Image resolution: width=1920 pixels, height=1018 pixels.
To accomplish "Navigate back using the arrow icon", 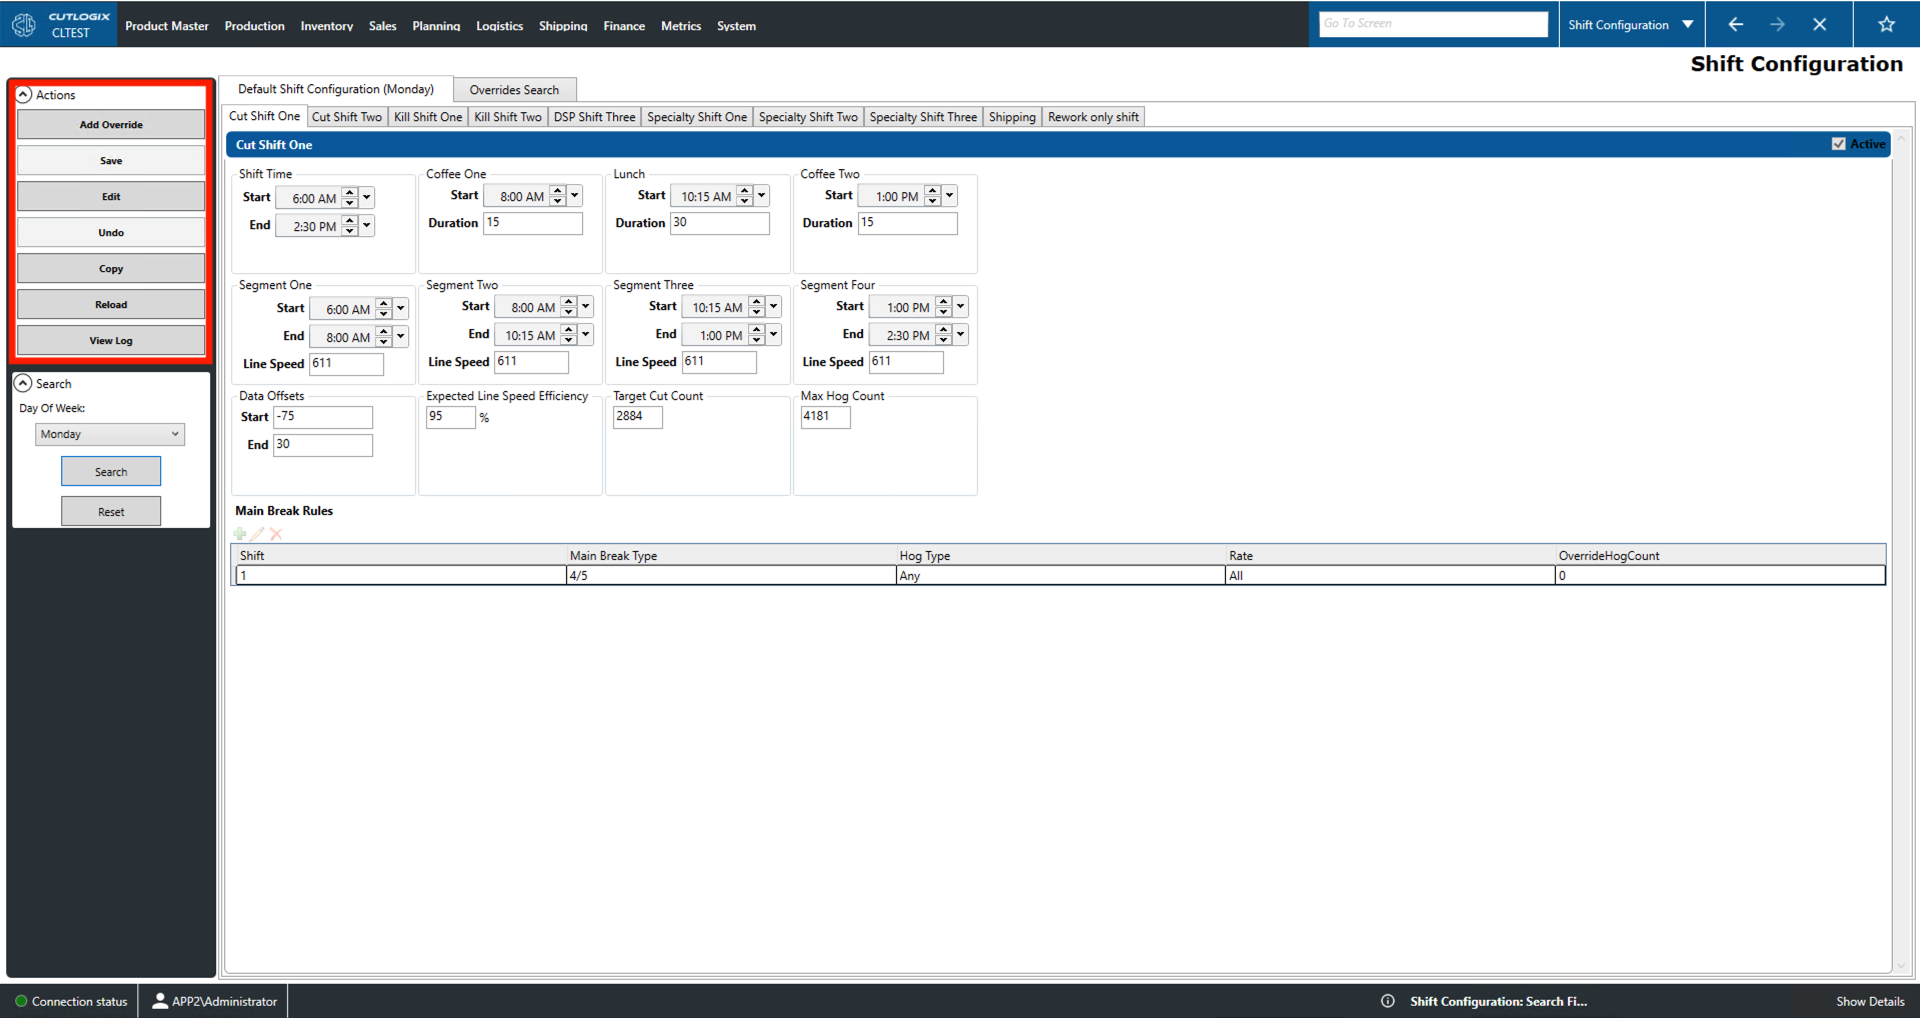I will click(1735, 24).
